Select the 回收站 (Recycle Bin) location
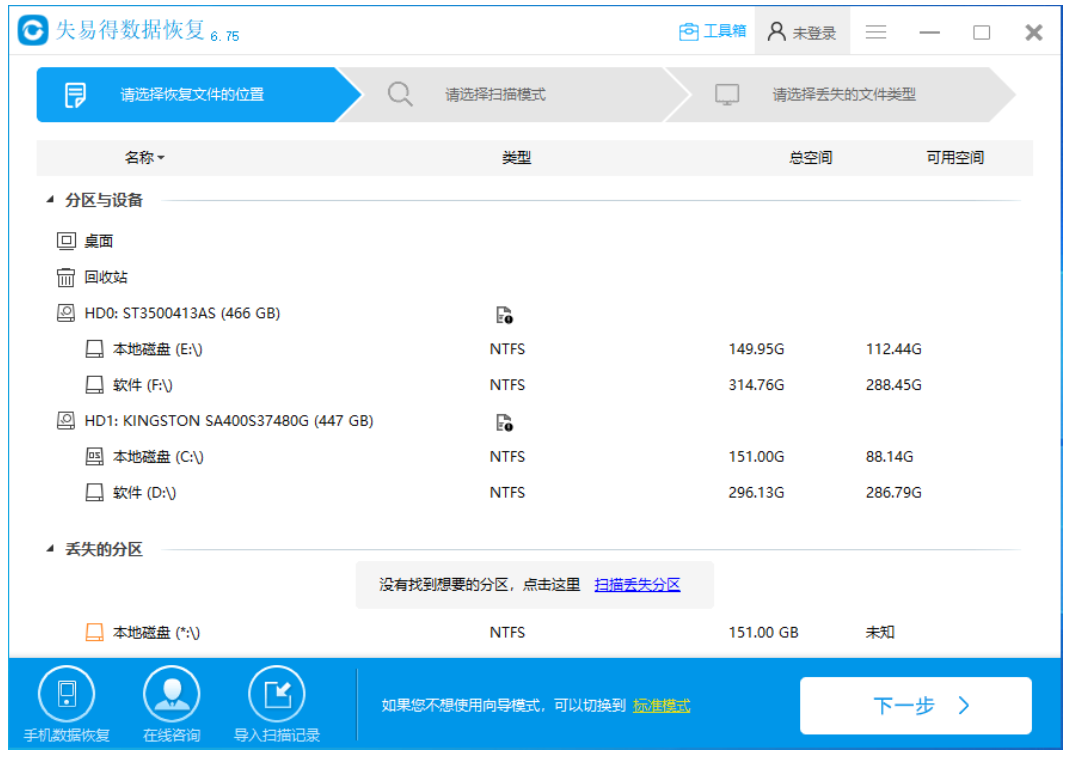 click(x=106, y=277)
